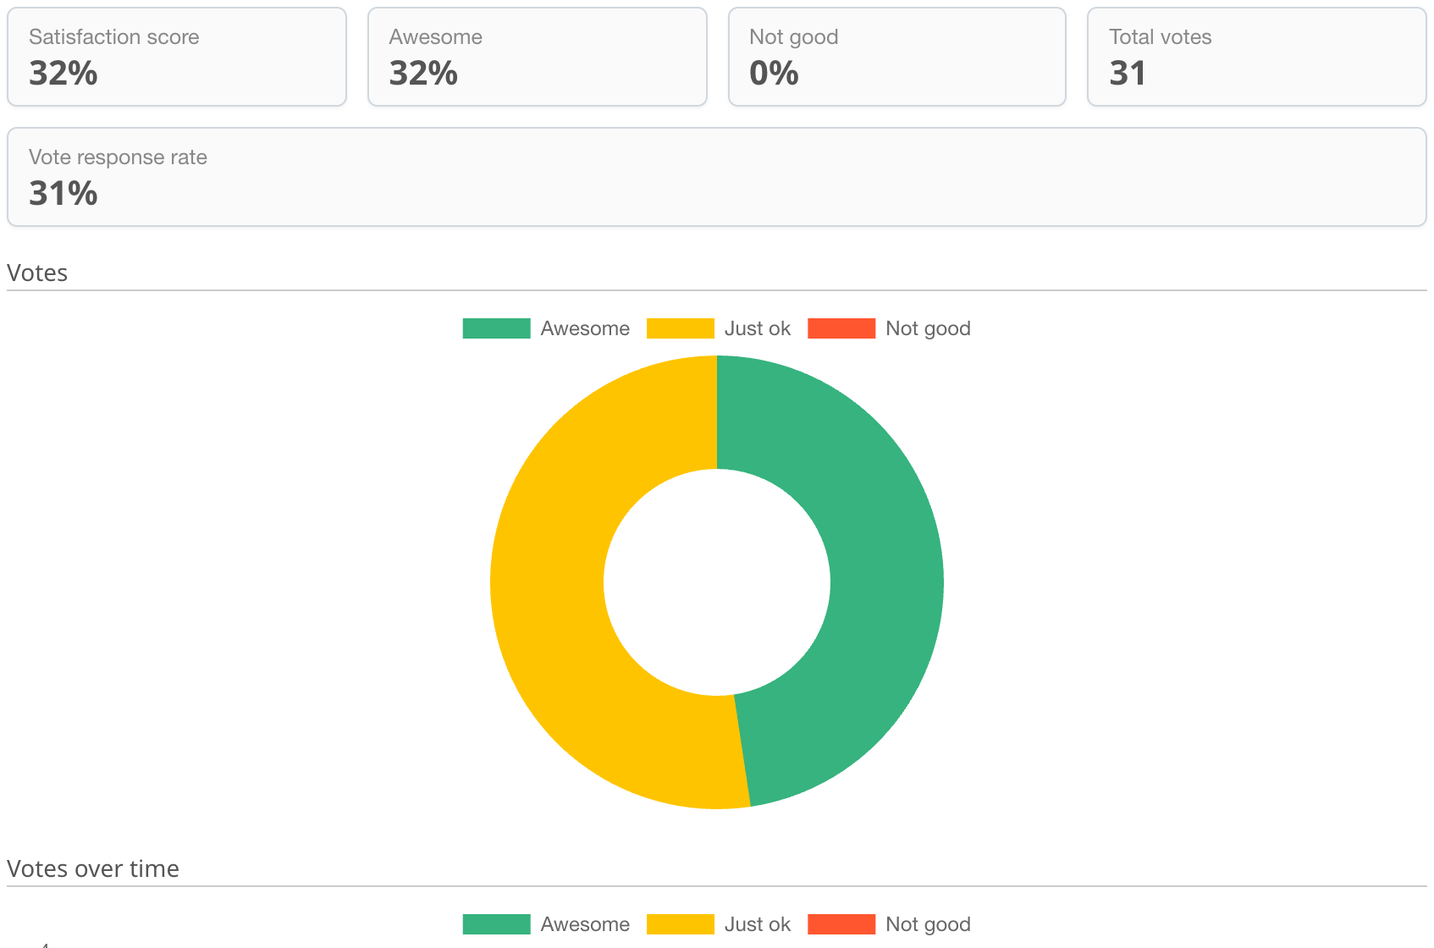Open the Vote response rate card
1434x948 pixels.
pyautogui.click(x=717, y=177)
